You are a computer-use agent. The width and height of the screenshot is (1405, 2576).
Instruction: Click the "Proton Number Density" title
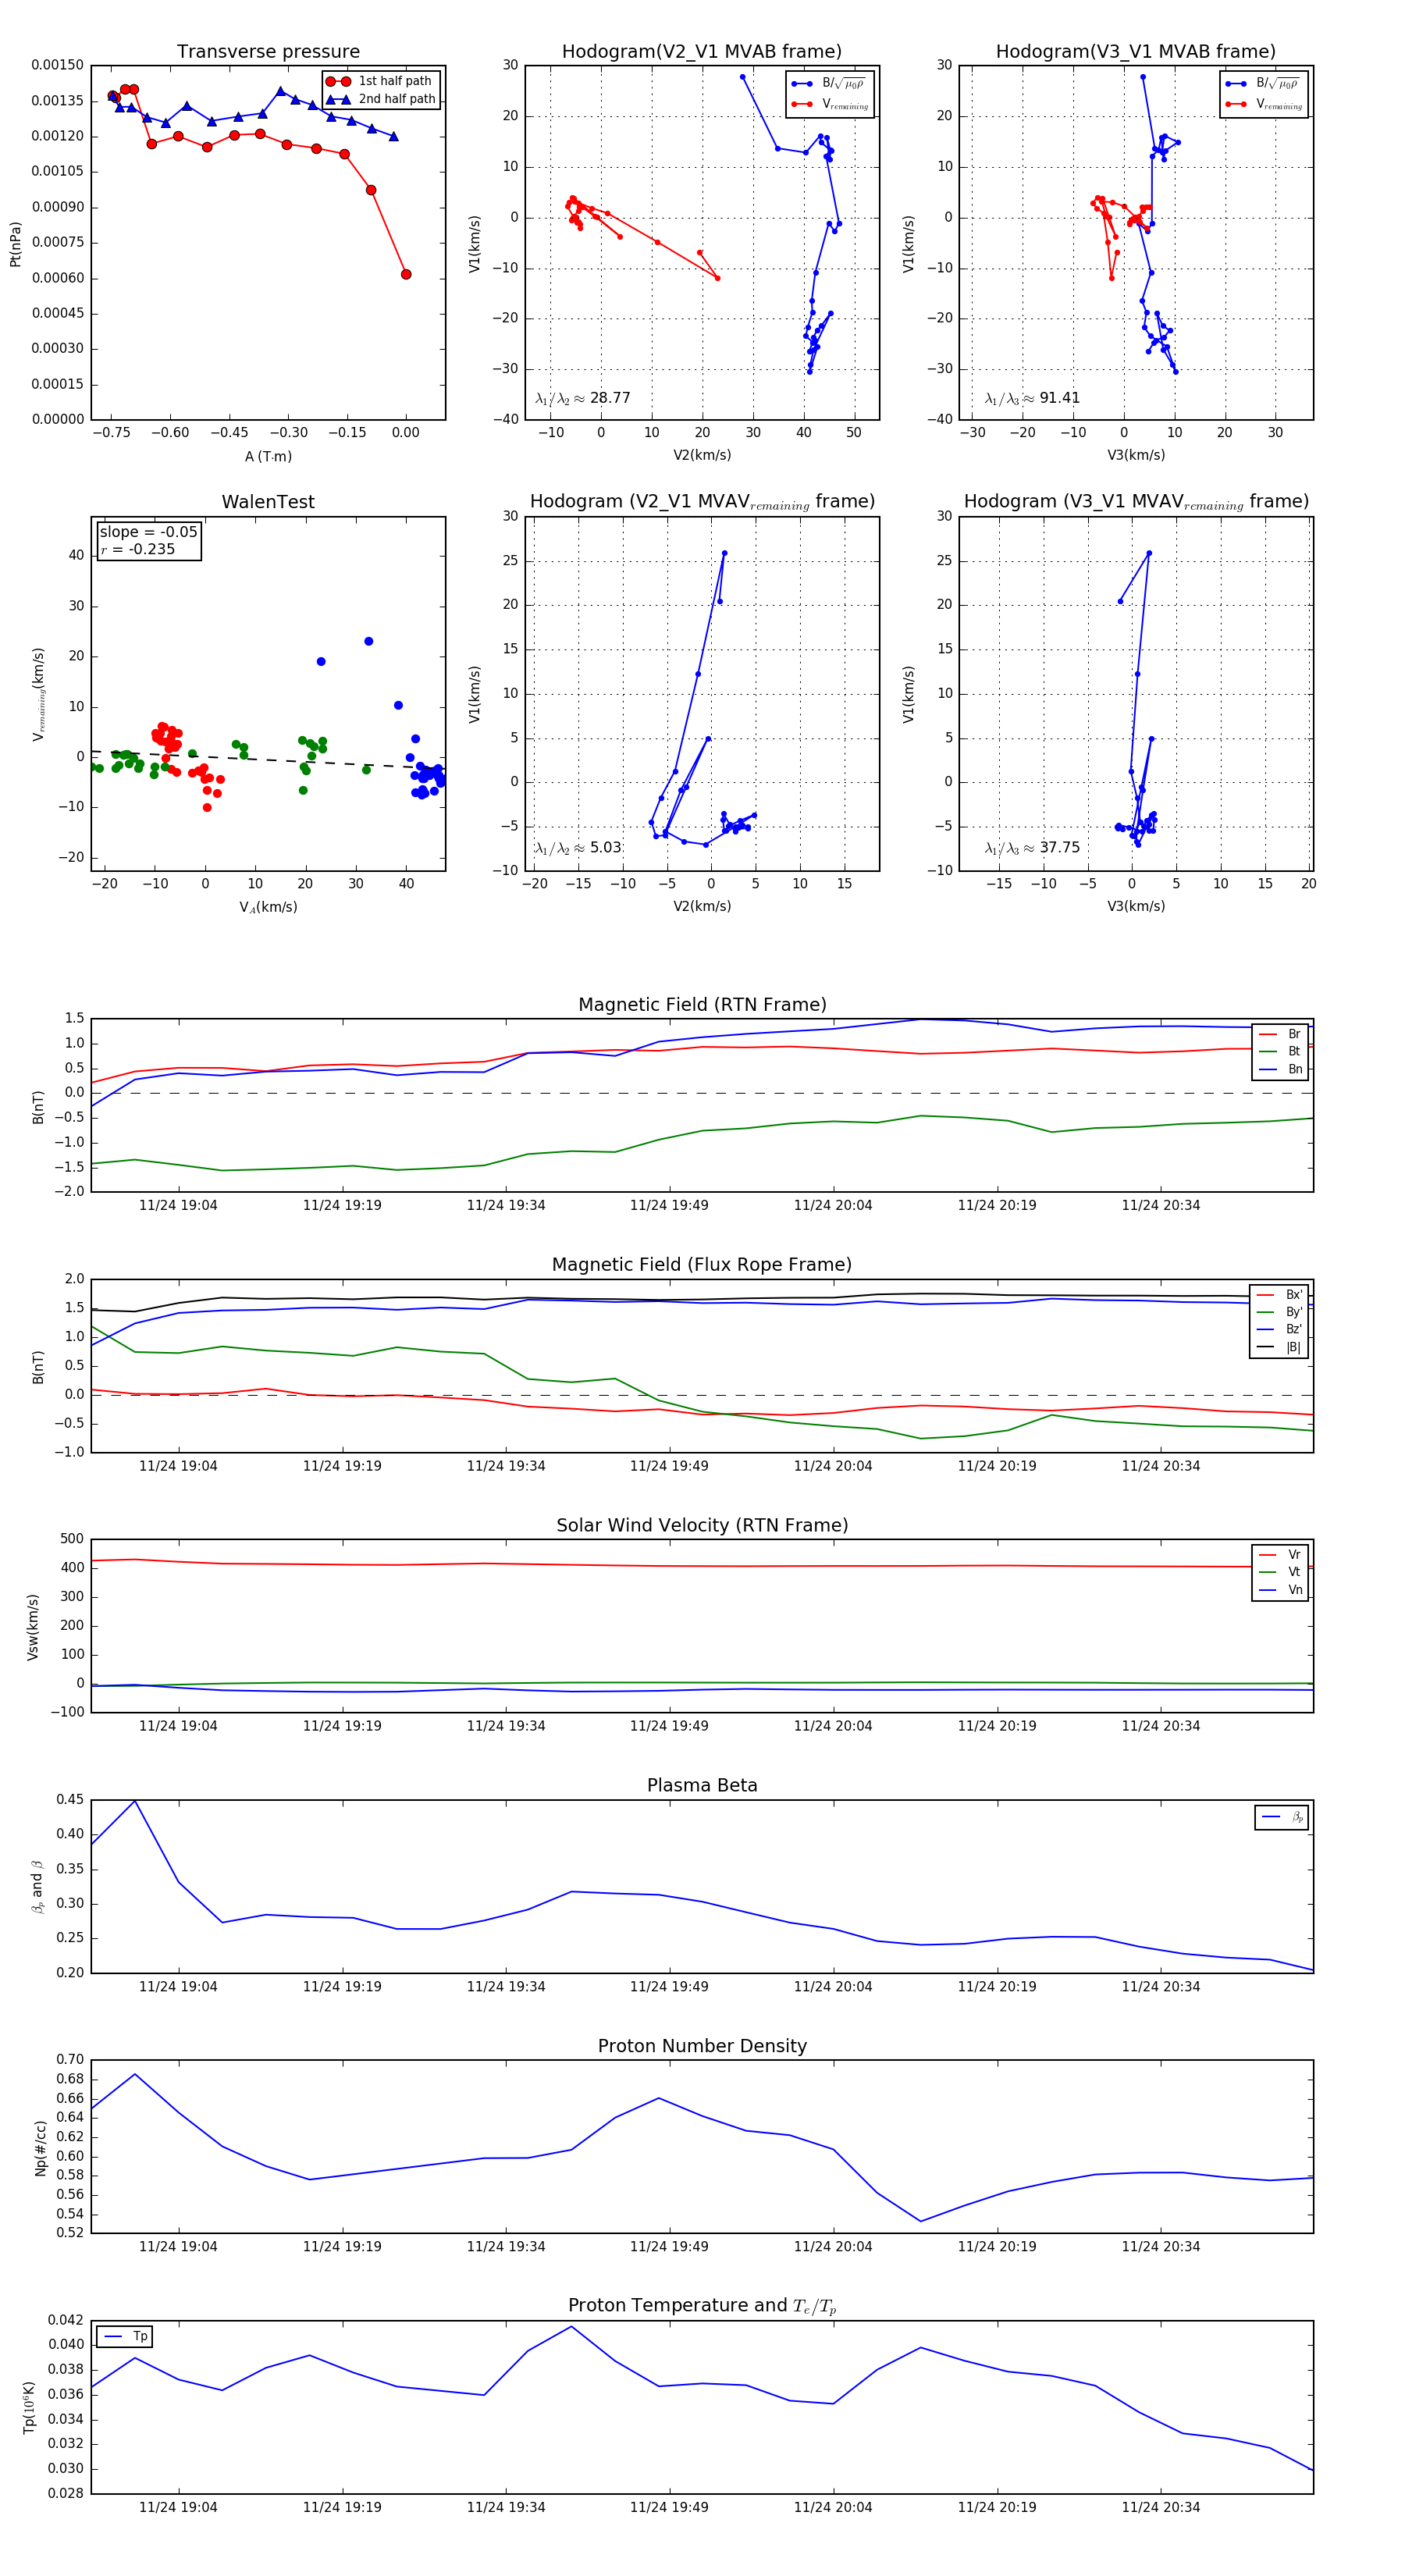(x=702, y=2047)
